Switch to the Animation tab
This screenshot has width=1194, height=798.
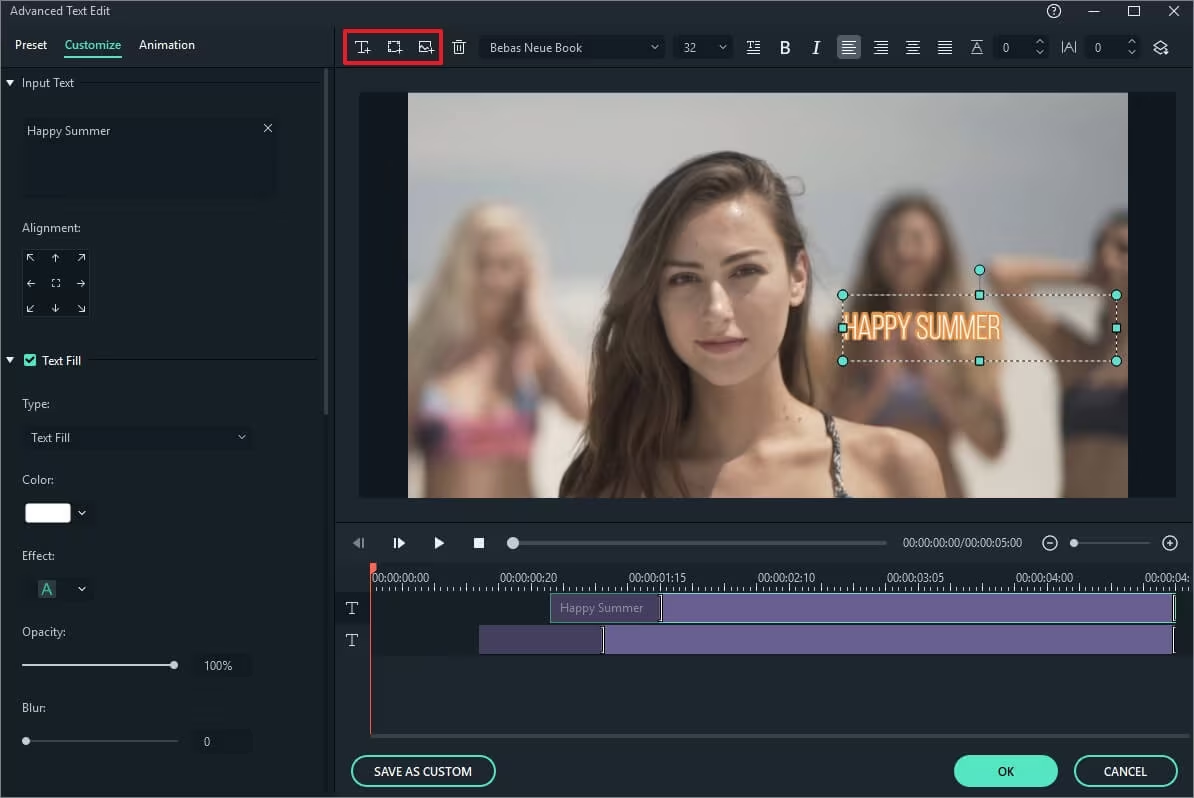coord(166,45)
